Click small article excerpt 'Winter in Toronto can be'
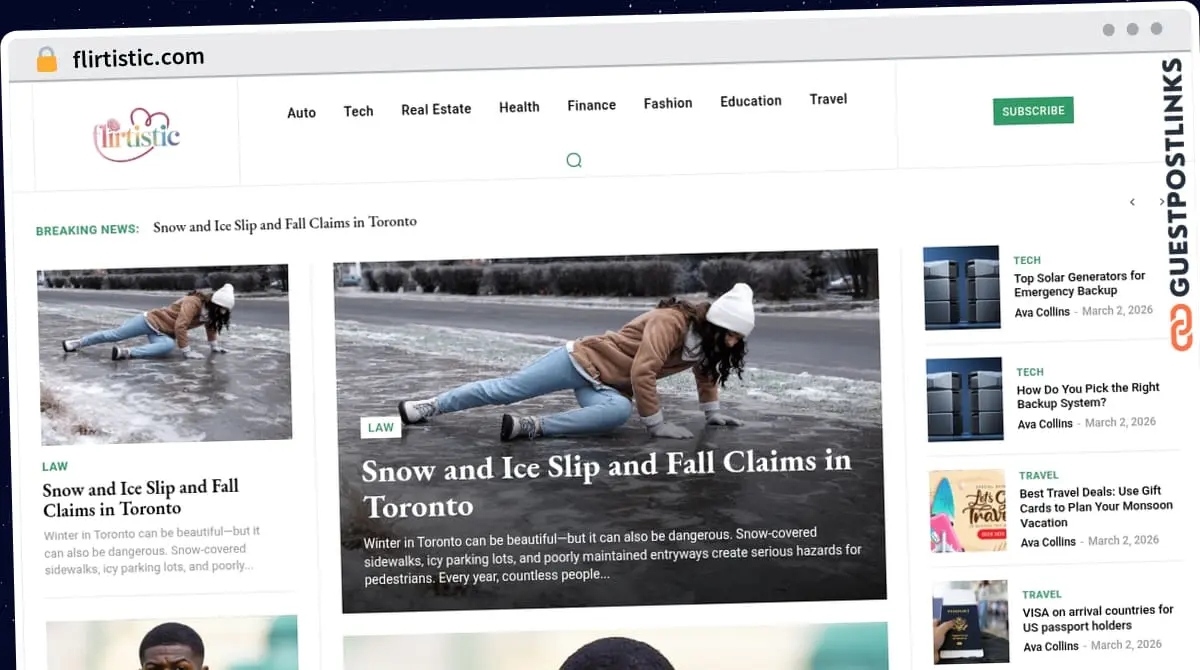Screen dimensions: 1200x670 point(152,549)
